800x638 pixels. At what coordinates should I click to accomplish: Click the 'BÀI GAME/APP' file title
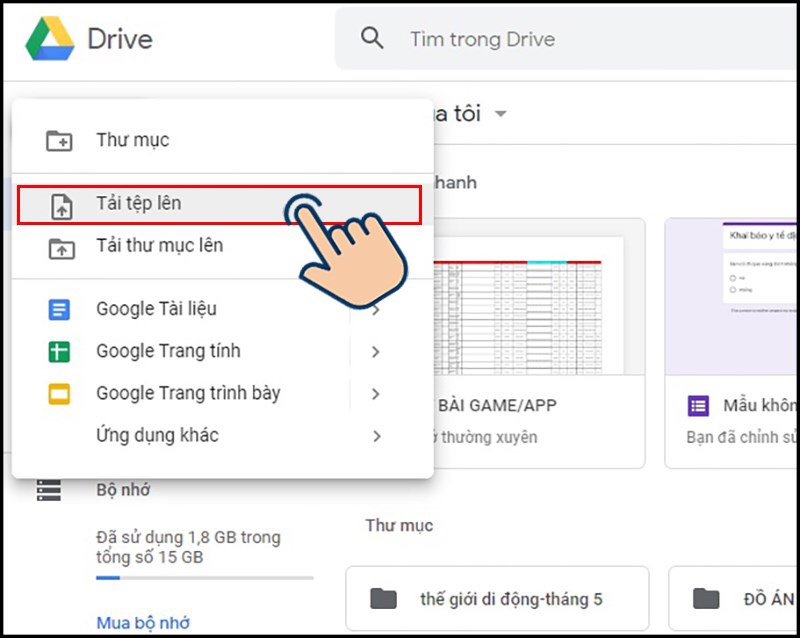(497, 405)
